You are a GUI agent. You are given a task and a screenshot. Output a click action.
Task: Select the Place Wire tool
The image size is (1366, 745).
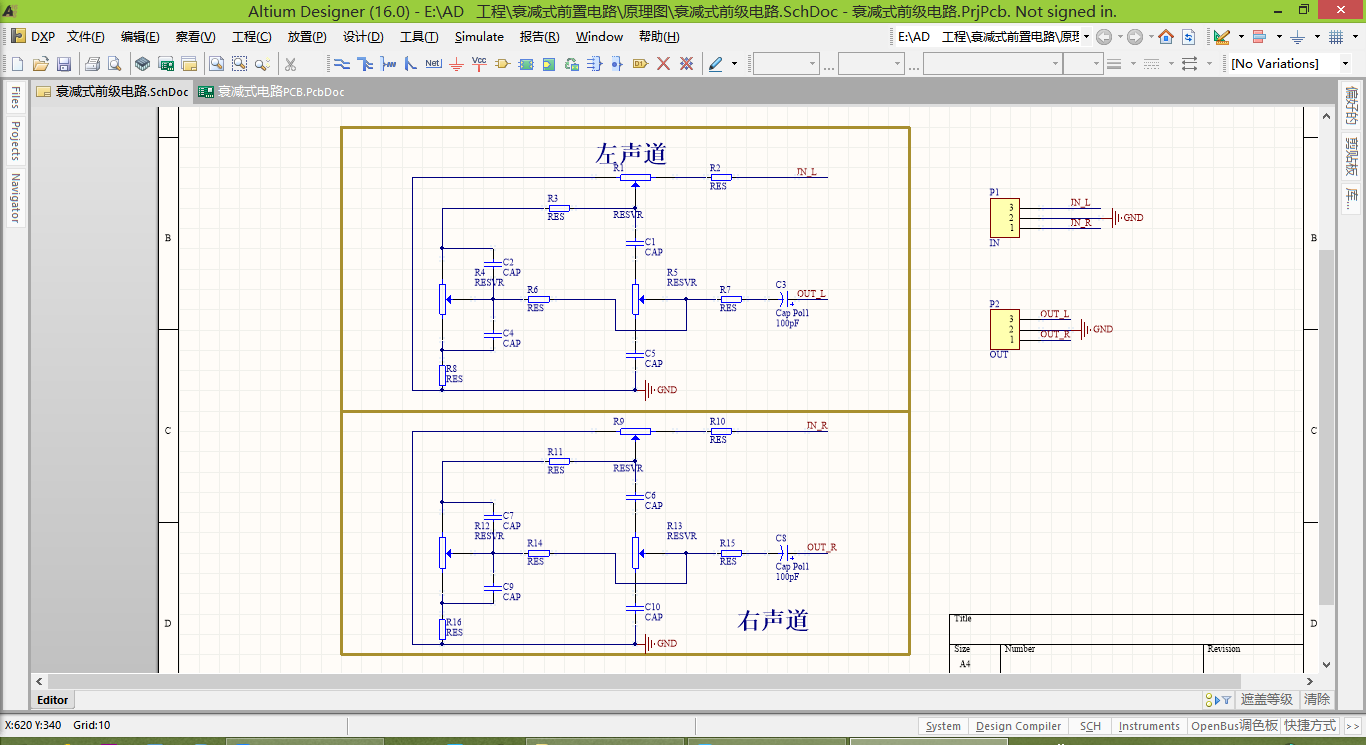coord(342,63)
